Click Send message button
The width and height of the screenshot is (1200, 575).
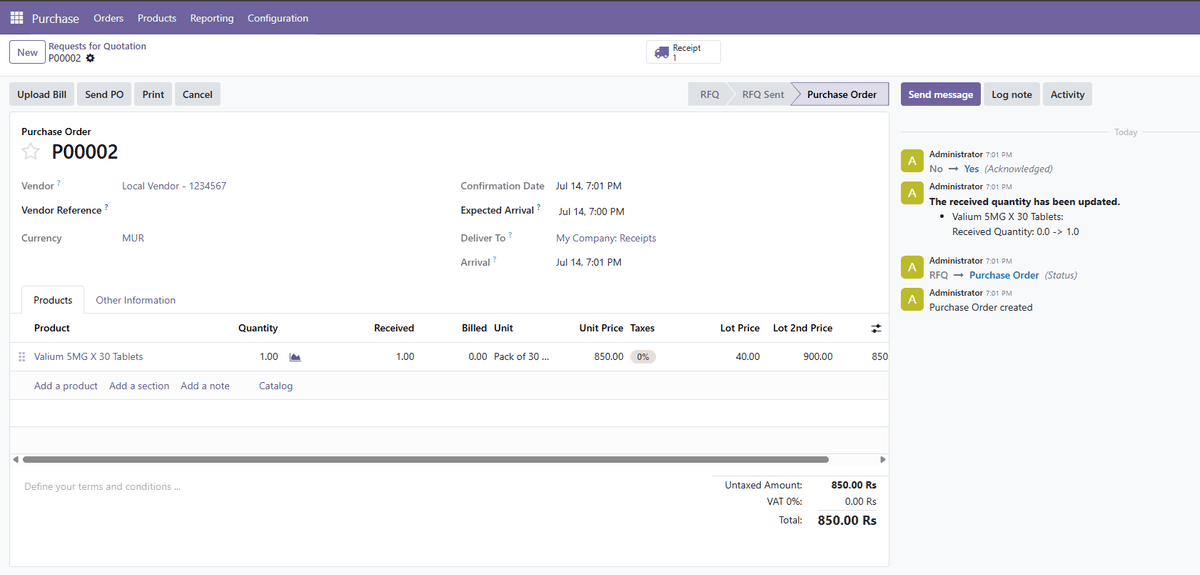(940, 94)
